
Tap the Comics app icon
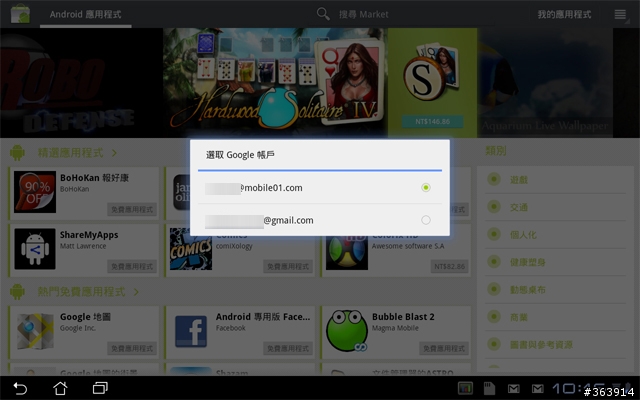pos(191,249)
